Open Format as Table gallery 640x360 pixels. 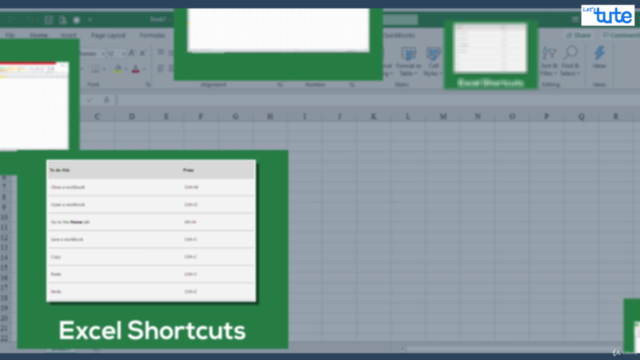coord(408,61)
